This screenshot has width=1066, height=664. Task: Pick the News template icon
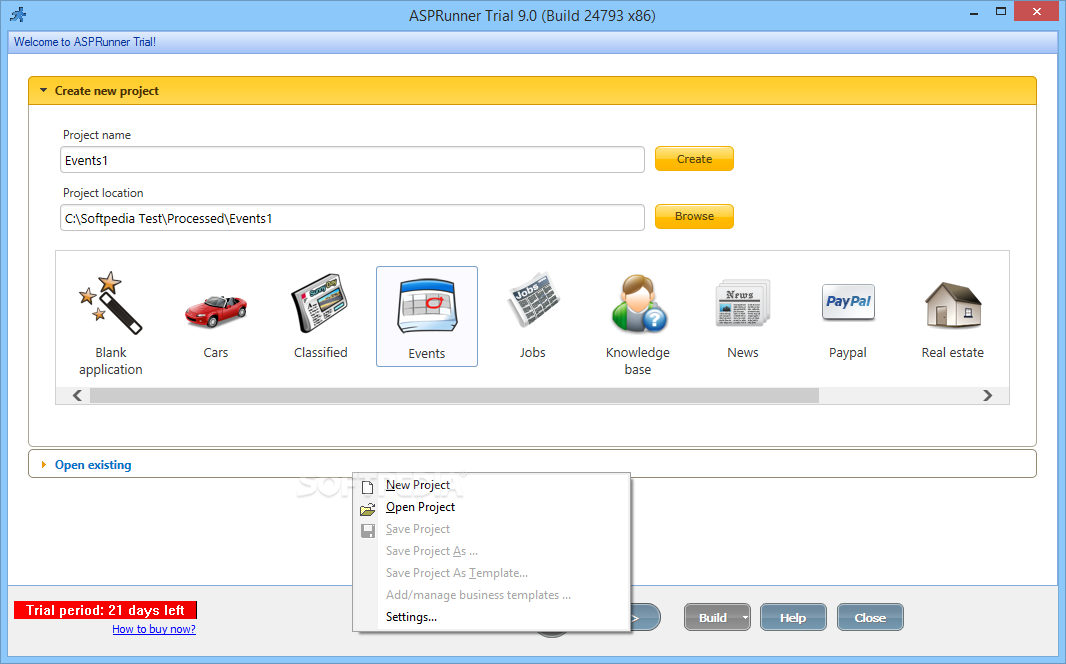point(742,303)
